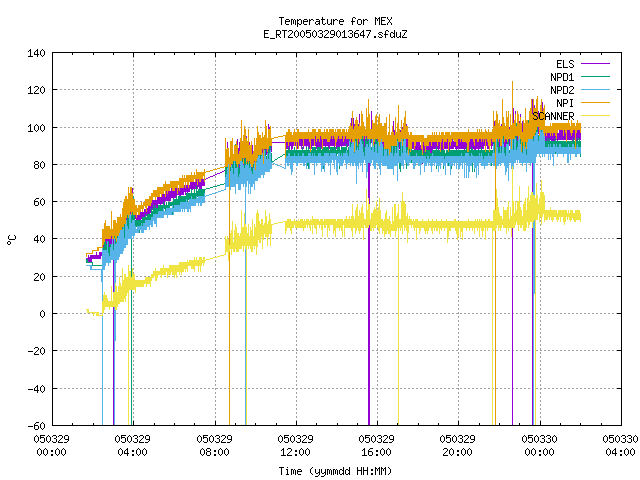This screenshot has width=640, height=480.
Task: Click the chart title 'Temperature for MEX'
Action: 335,21
